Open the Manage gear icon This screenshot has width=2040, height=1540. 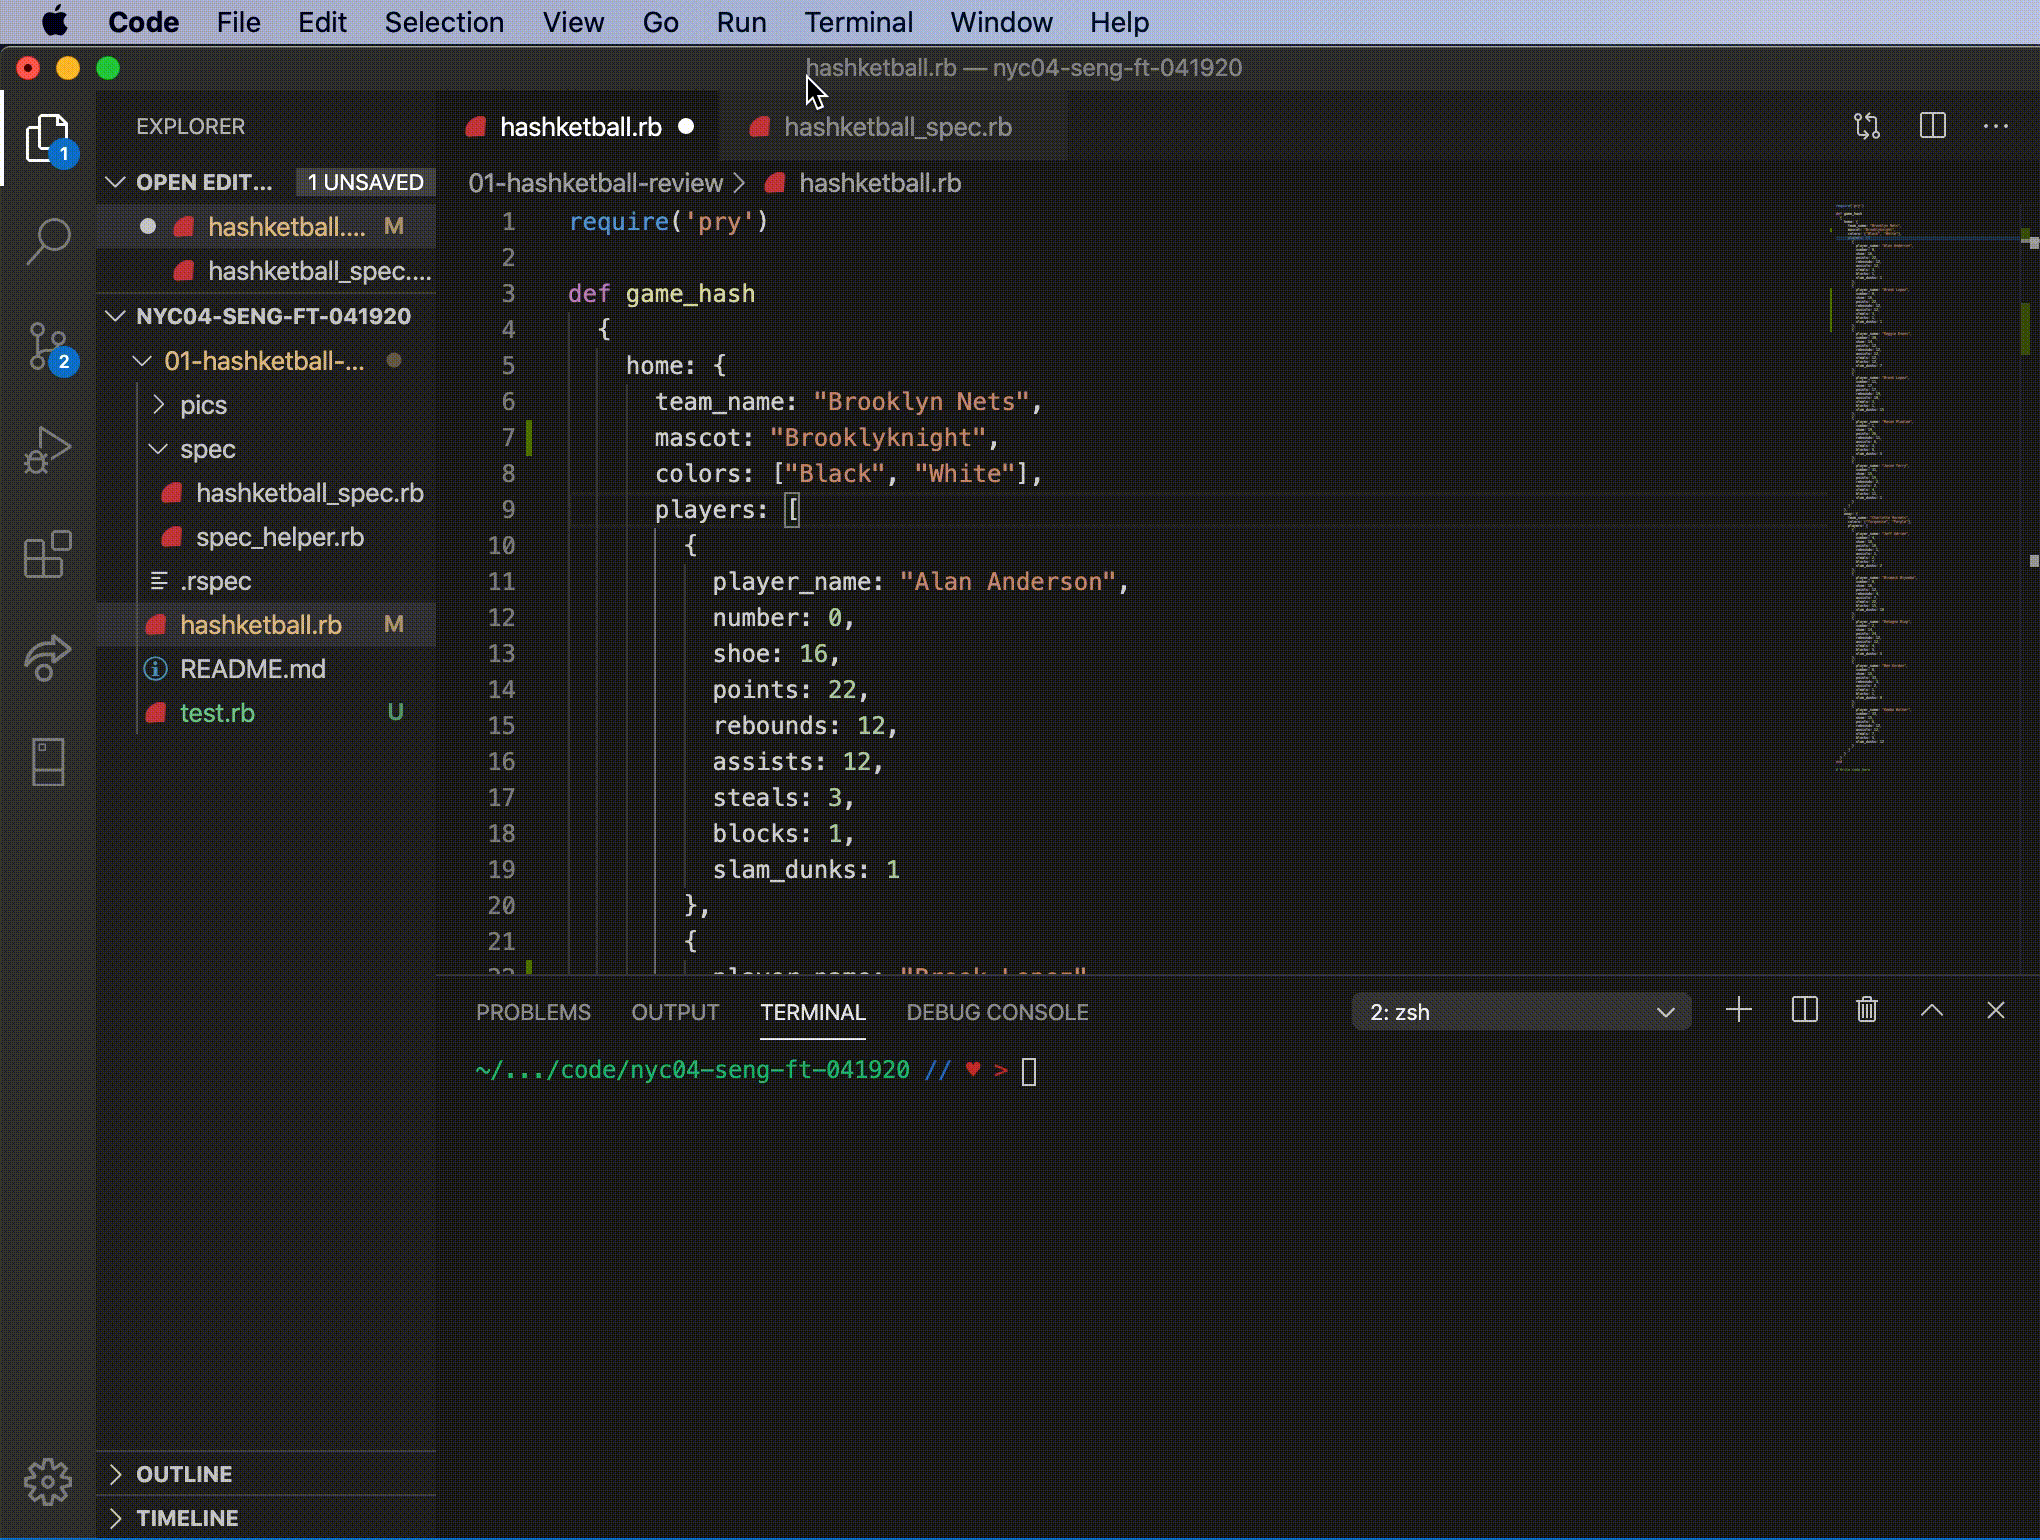48,1482
